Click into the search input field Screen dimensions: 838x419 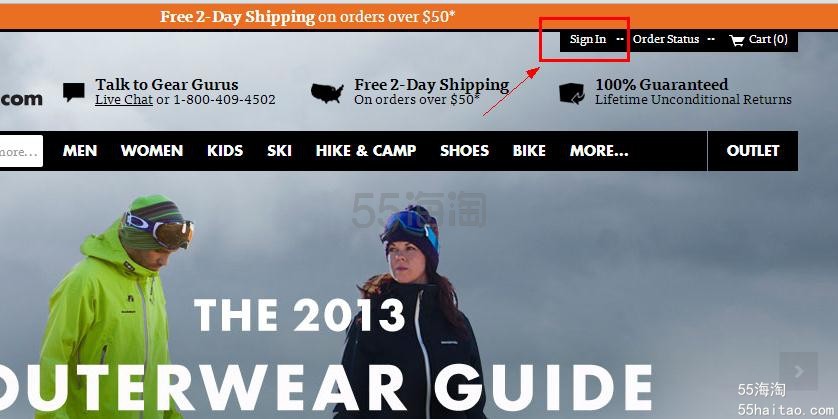pos(21,151)
